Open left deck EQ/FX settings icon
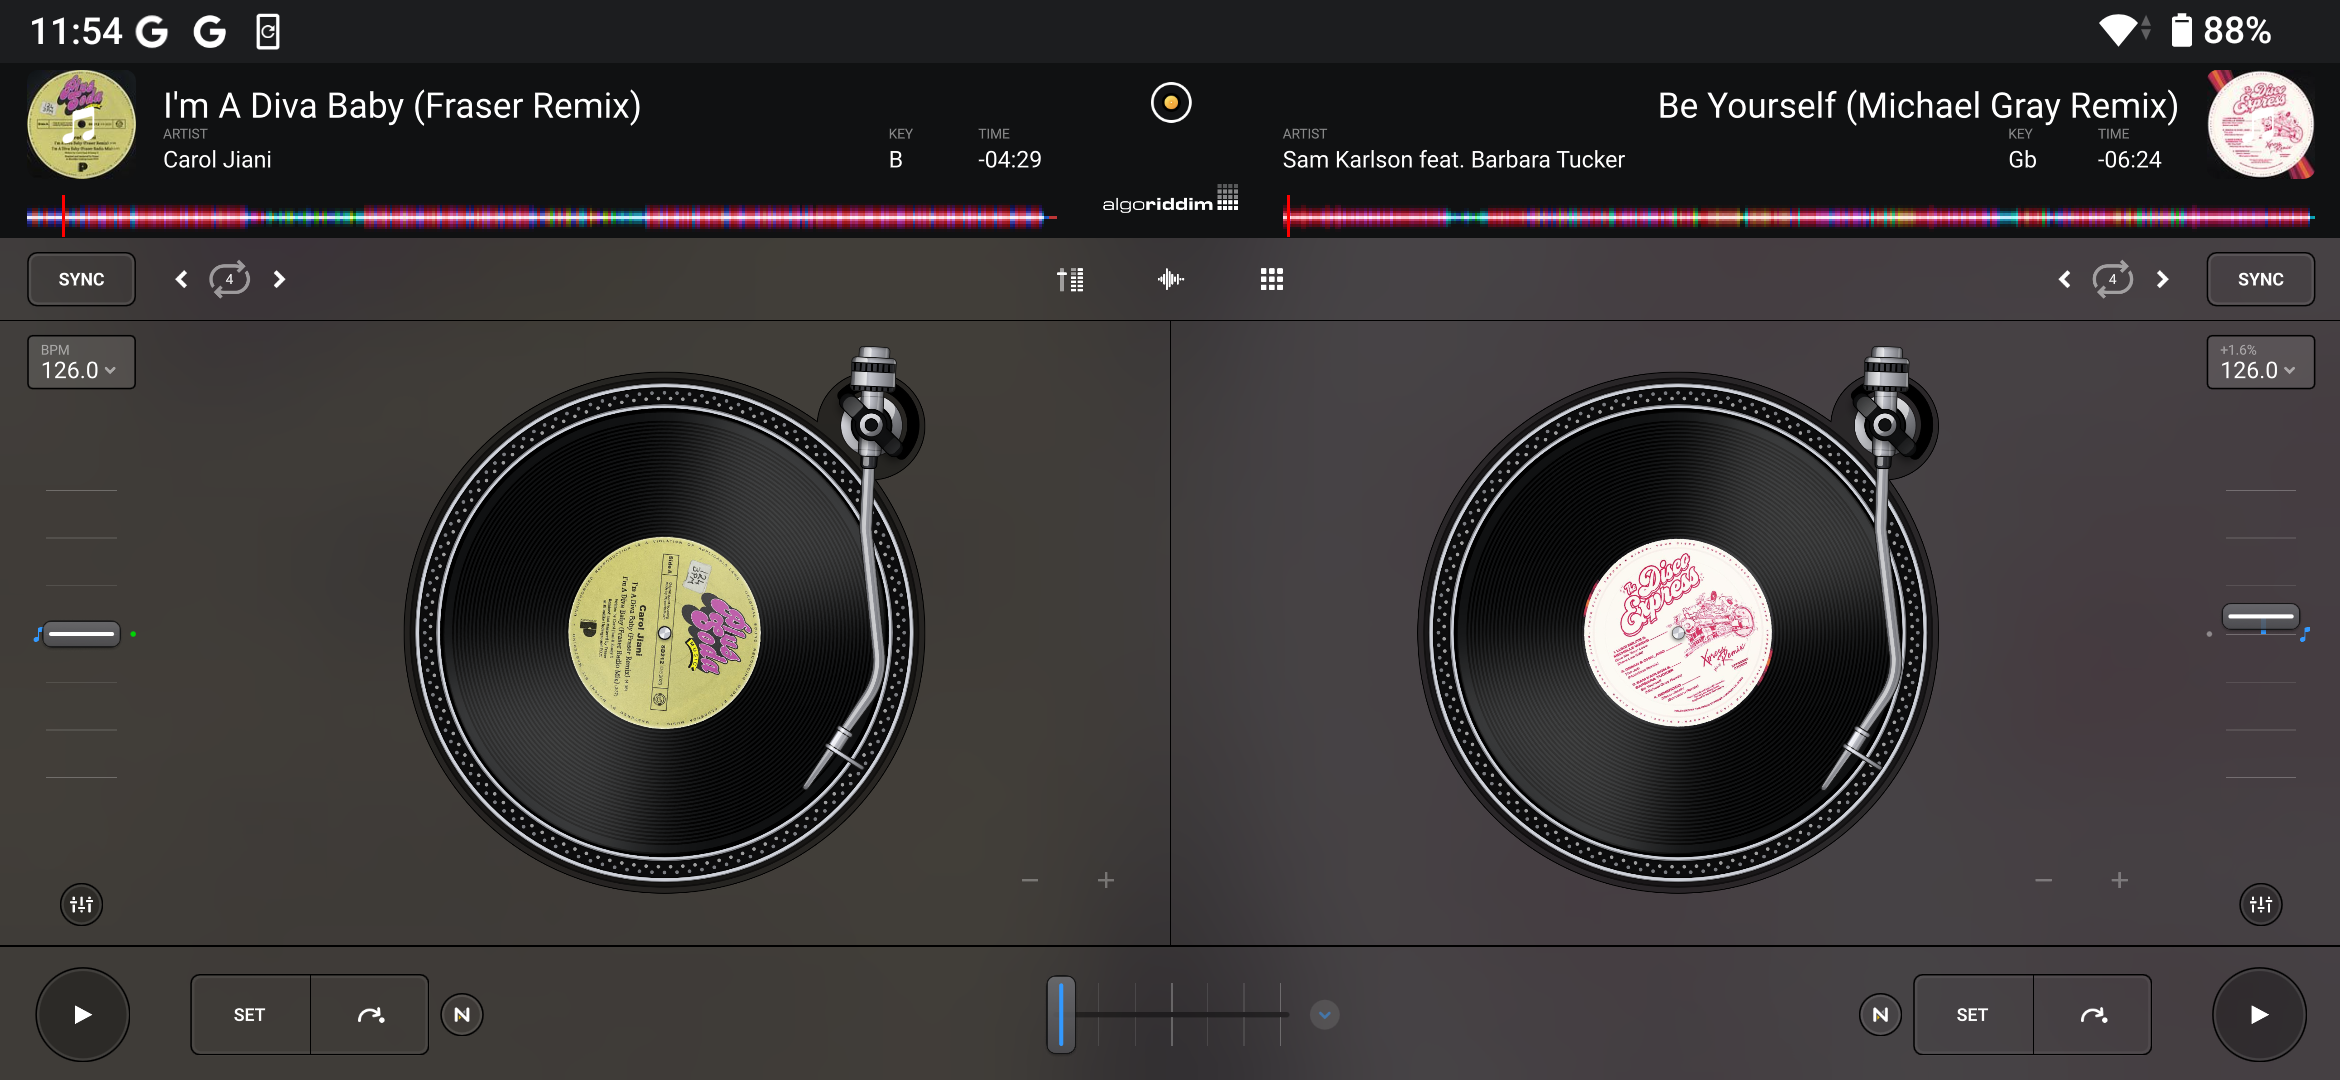Image resolution: width=2340 pixels, height=1080 pixels. 81,905
